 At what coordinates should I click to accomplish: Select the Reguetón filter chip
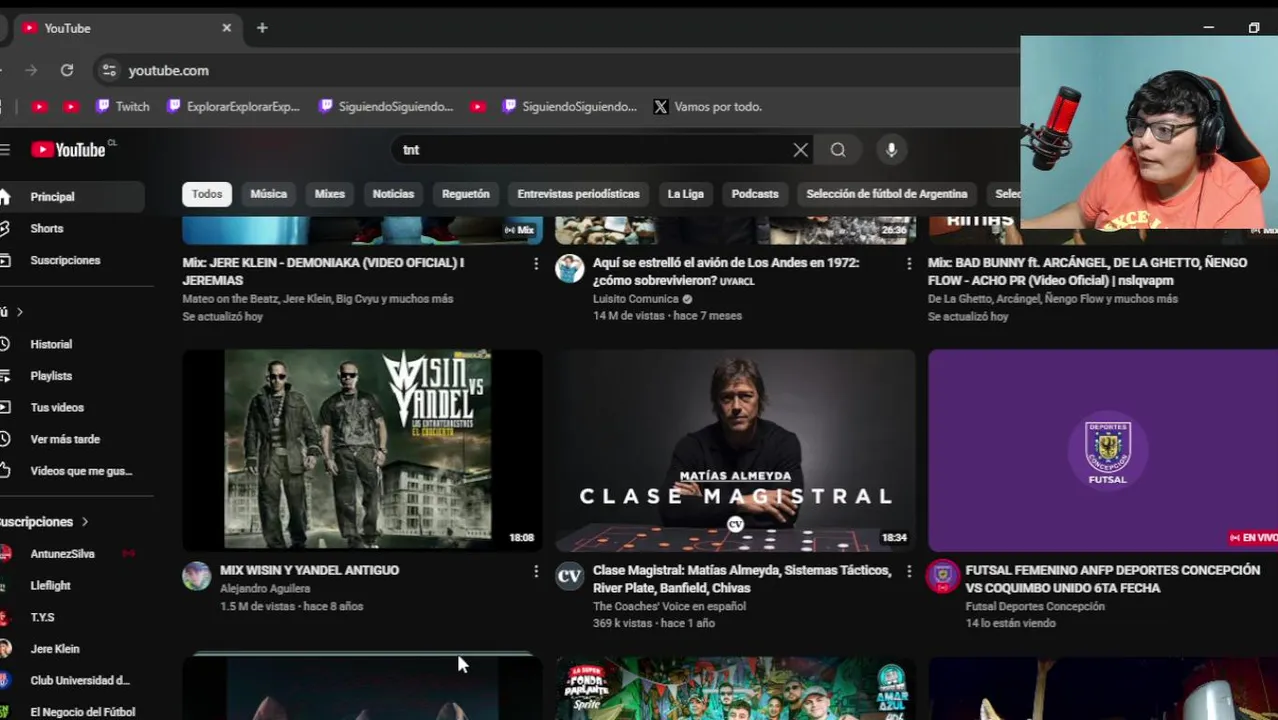tap(466, 194)
